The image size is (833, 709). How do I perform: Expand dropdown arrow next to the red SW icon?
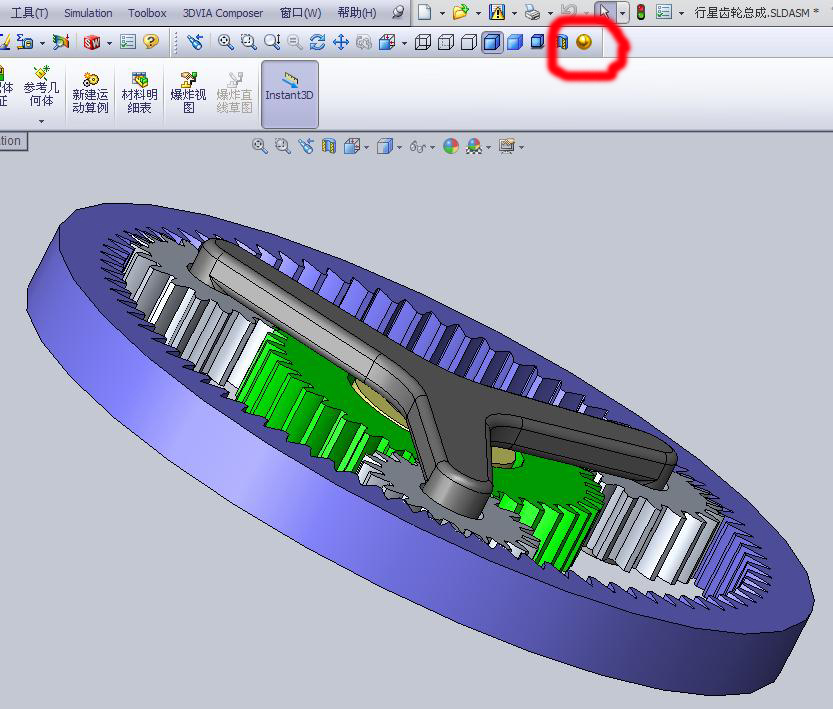[109, 43]
